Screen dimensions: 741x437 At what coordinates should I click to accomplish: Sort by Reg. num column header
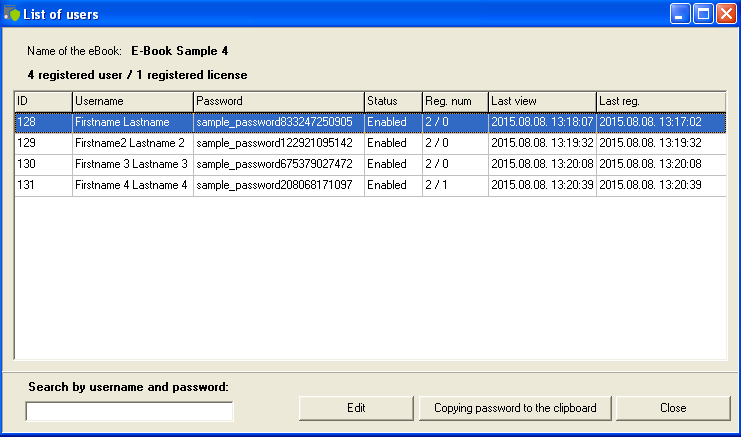(x=455, y=101)
